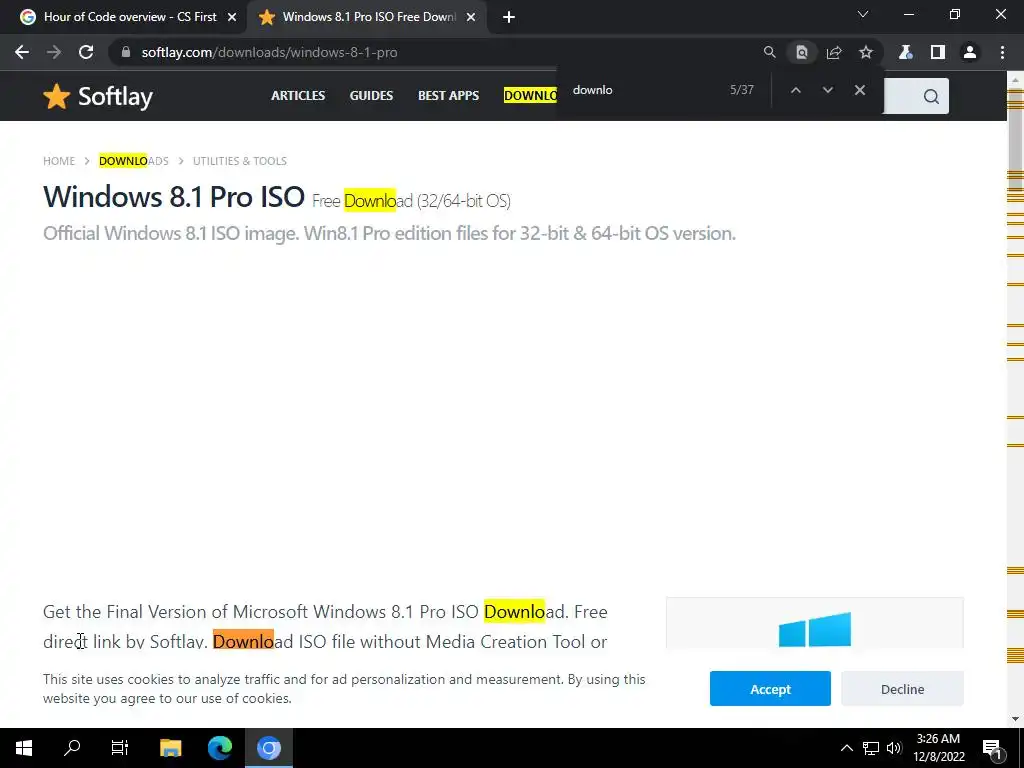Open taskbar search

(72, 748)
